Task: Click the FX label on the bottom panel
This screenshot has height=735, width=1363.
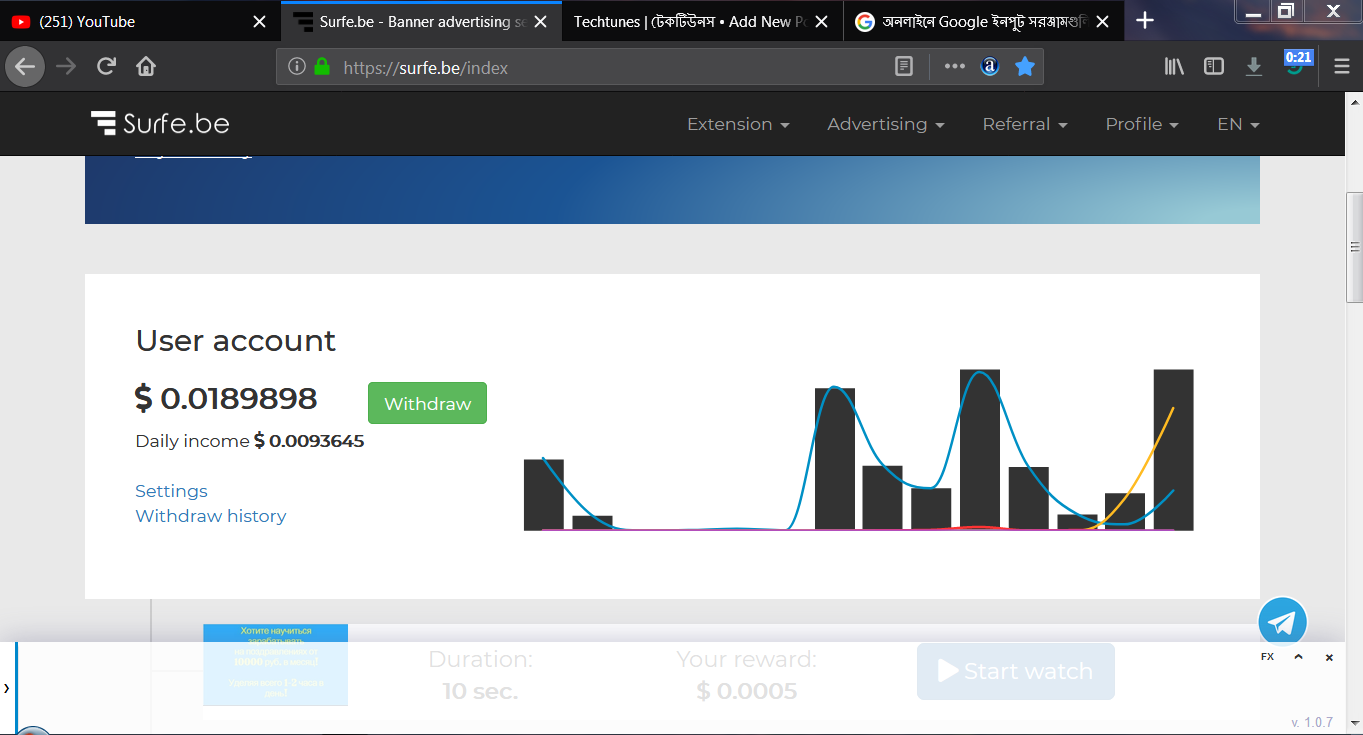Action: (1267, 657)
